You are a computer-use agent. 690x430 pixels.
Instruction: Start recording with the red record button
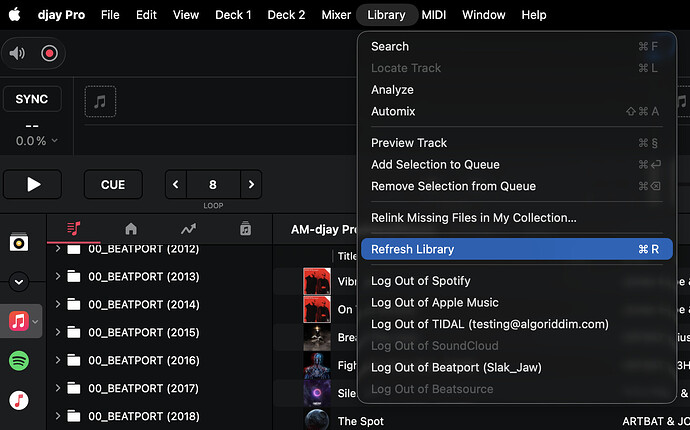[x=49, y=53]
